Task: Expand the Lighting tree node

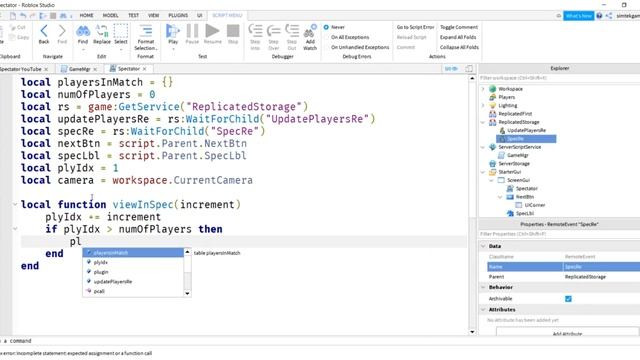Action: coord(483,105)
